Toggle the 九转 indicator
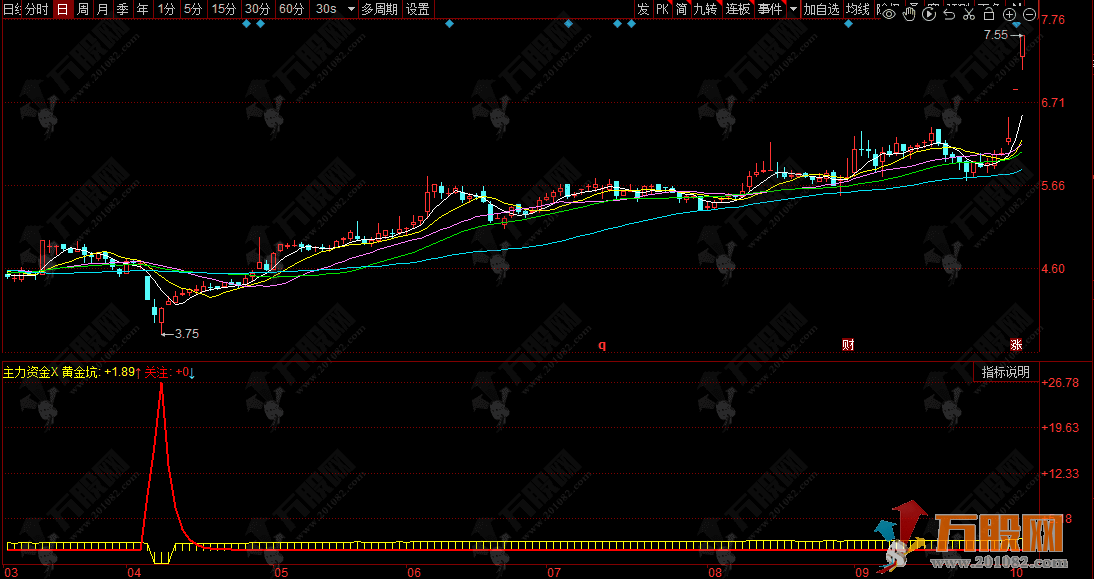The height and width of the screenshot is (579, 1094). [705, 9]
